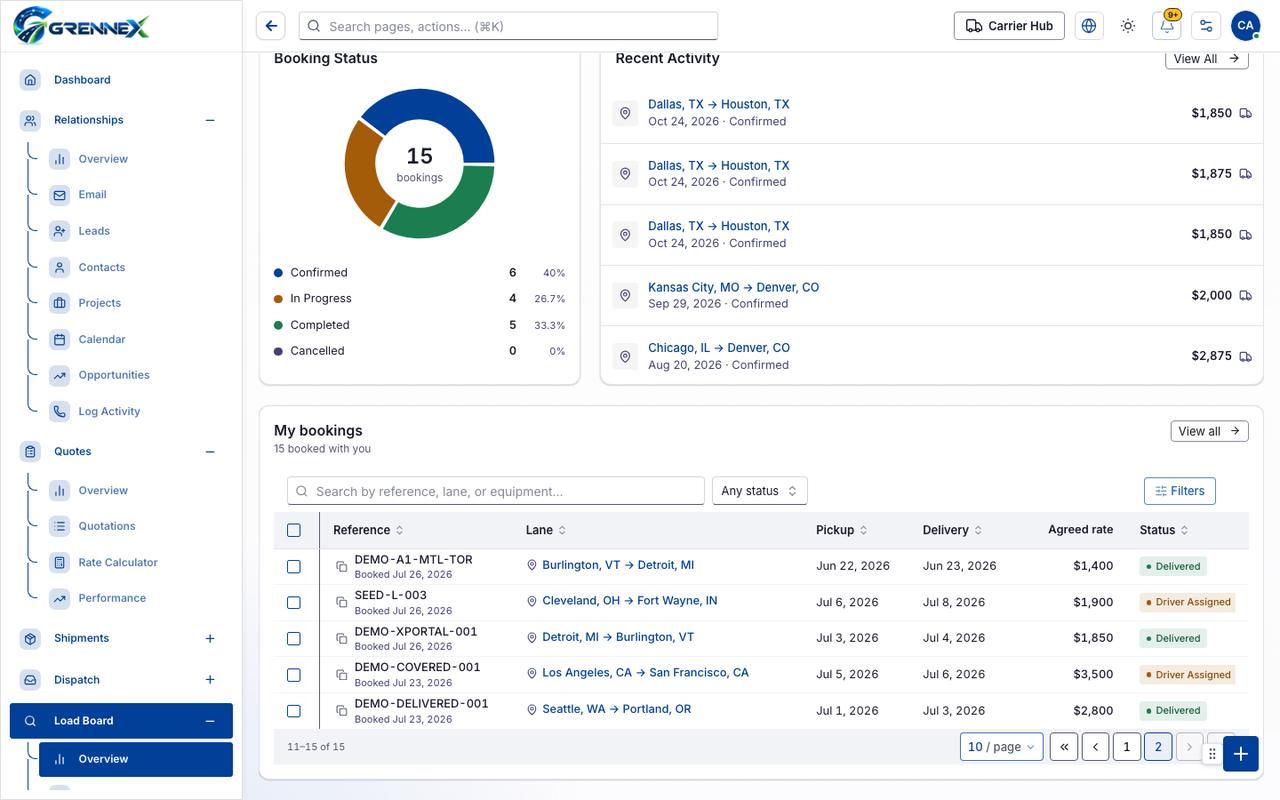Expand the Dispatch sidebar section

pos(210,680)
